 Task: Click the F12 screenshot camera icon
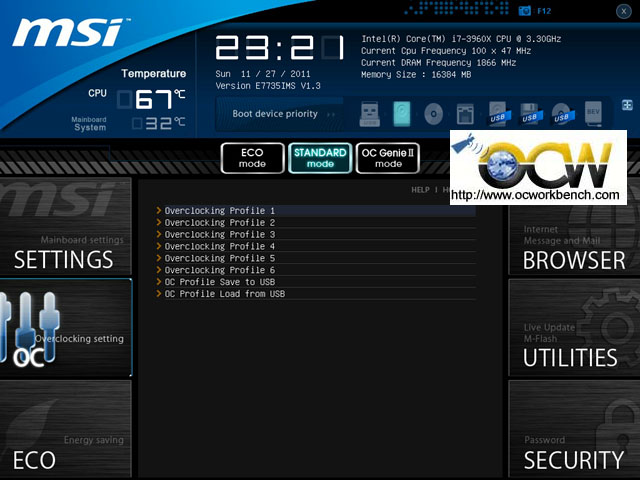pos(524,11)
